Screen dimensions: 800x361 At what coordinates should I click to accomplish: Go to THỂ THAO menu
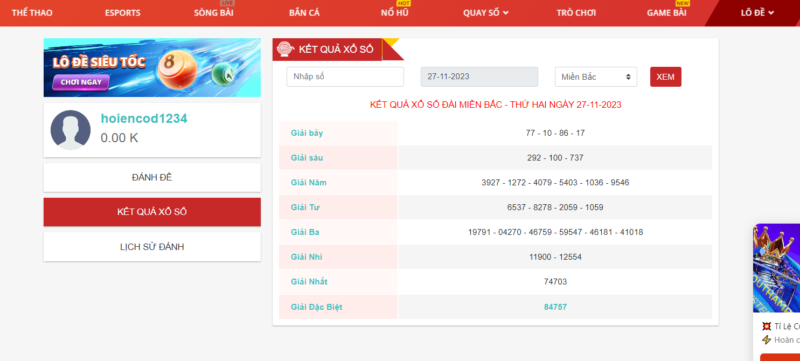point(32,13)
